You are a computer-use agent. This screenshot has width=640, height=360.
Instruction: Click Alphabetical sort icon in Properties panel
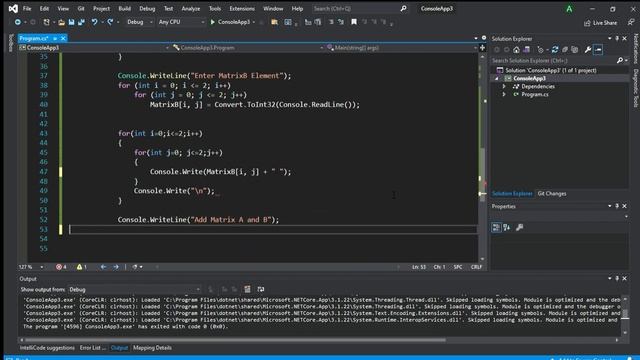click(507, 227)
